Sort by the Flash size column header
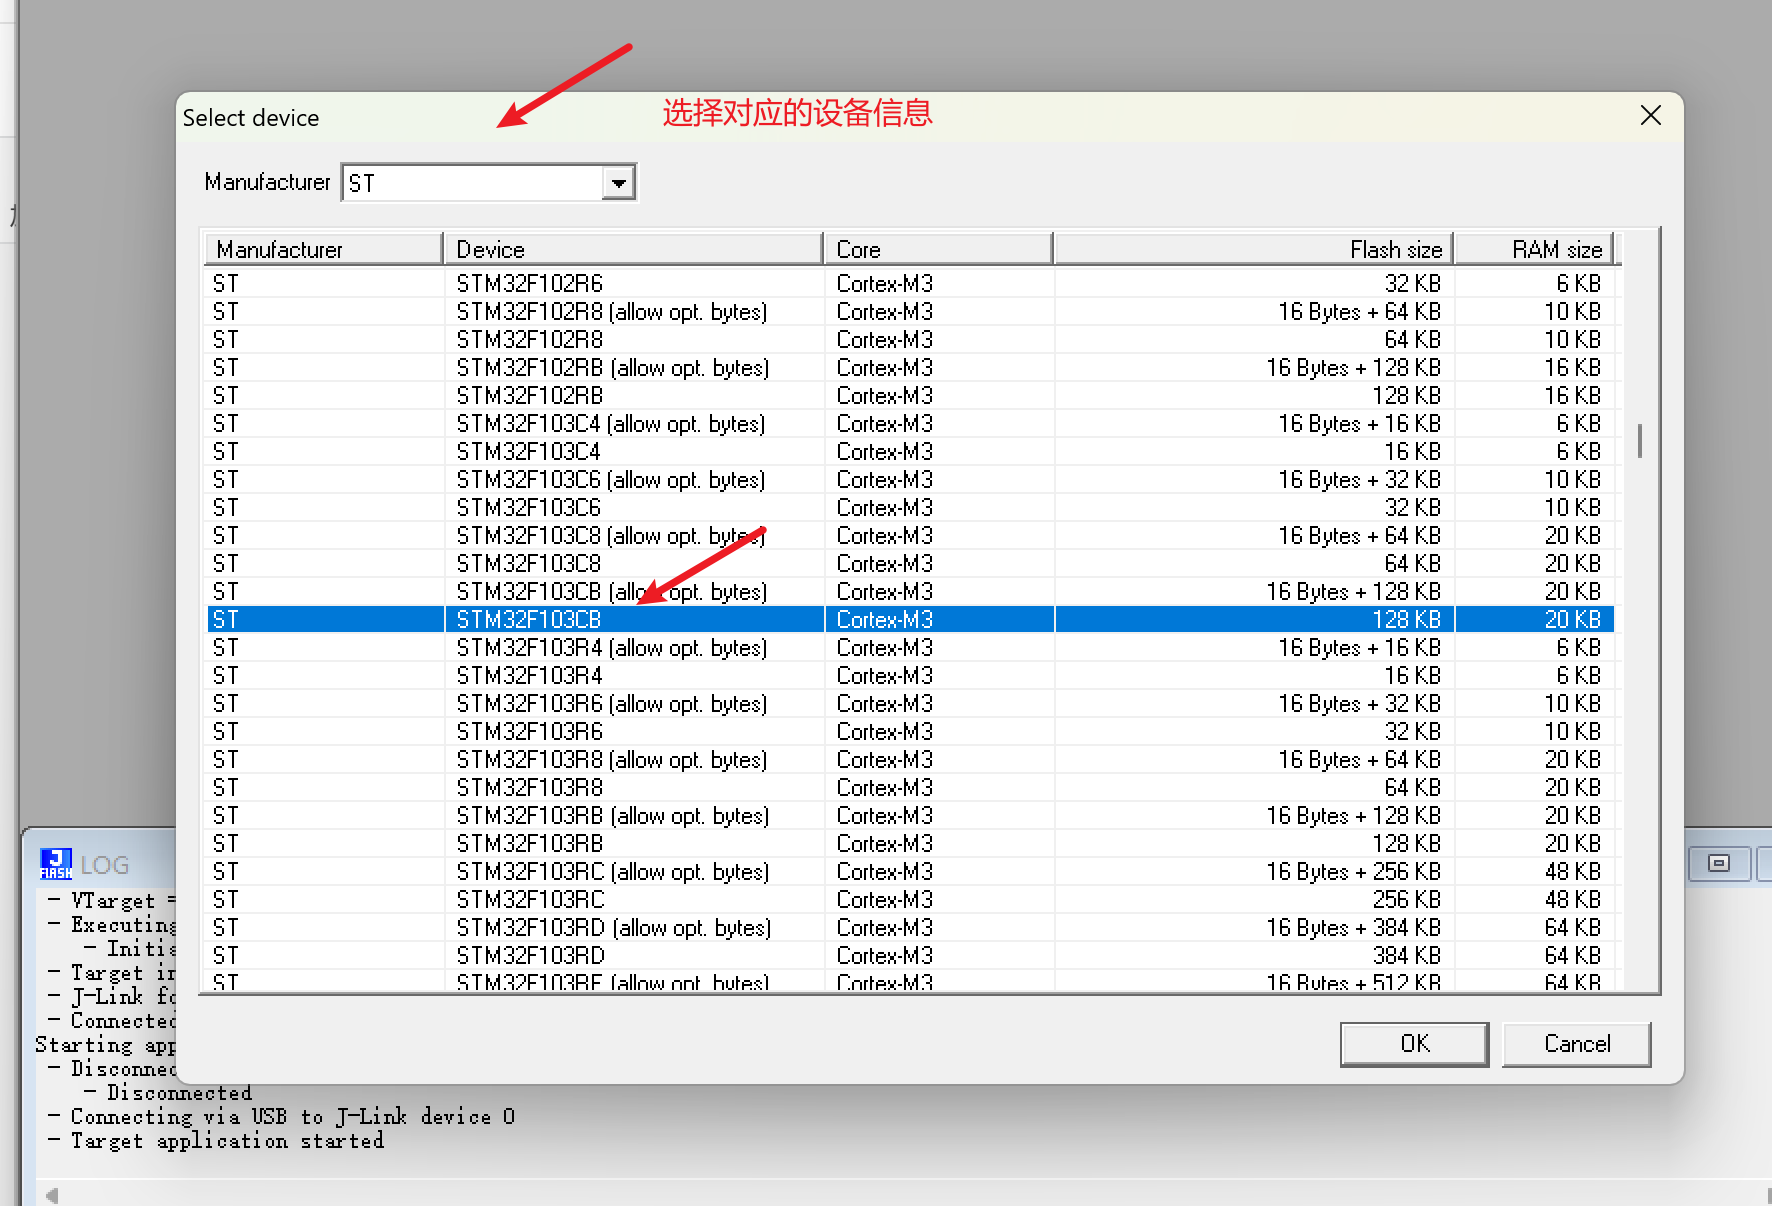Image resolution: width=1772 pixels, height=1206 pixels. 1253,249
